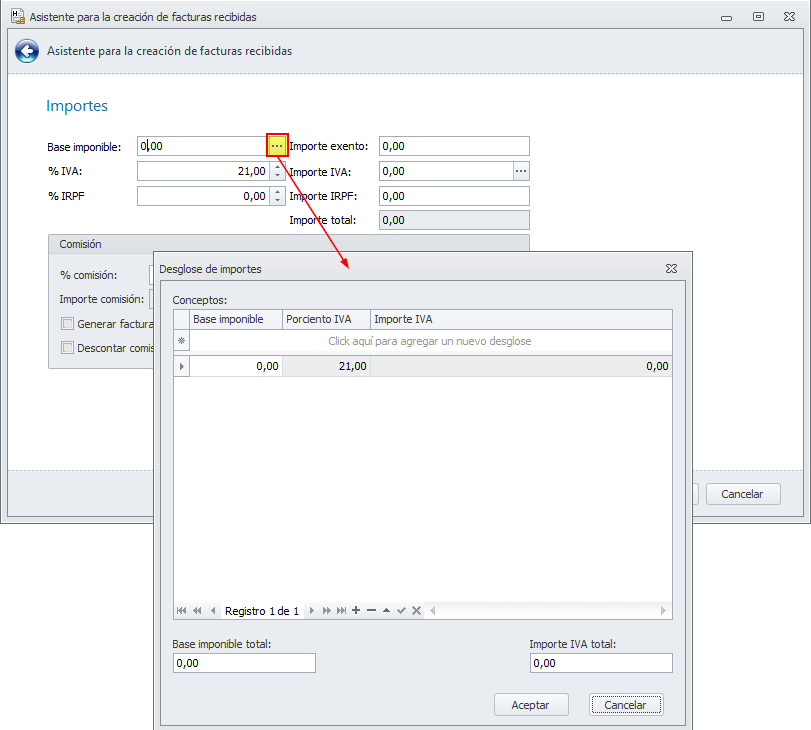
Task: Click the Importe total field
Action: 454,220
